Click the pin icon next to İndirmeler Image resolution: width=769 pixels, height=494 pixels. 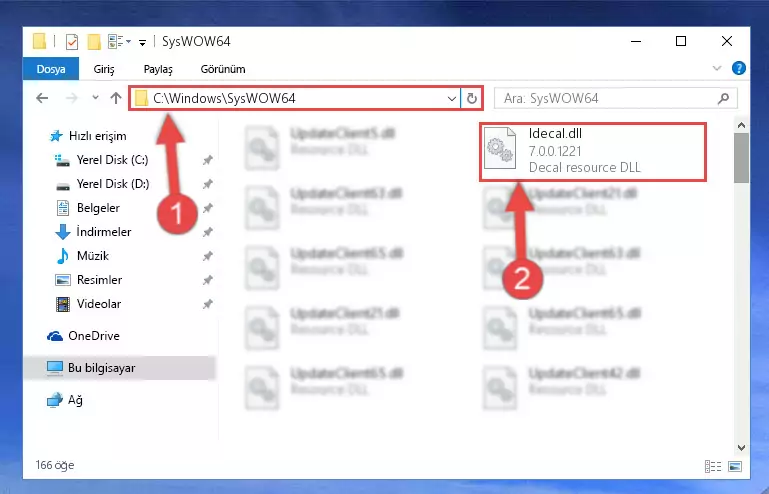[208, 232]
